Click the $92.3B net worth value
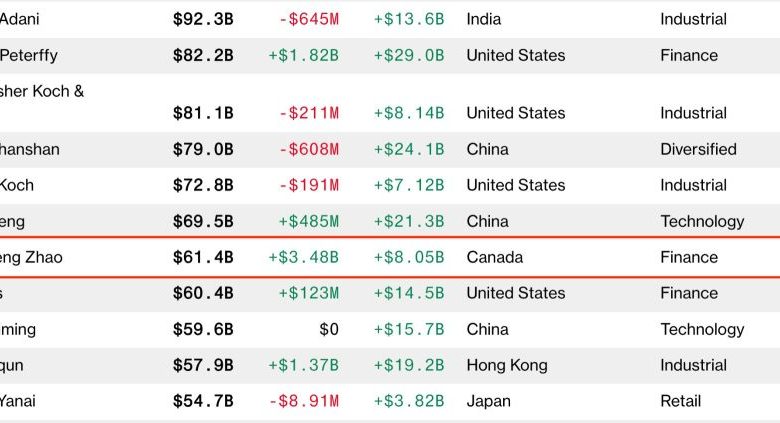This screenshot has width=780, height=423. point(203,19)
